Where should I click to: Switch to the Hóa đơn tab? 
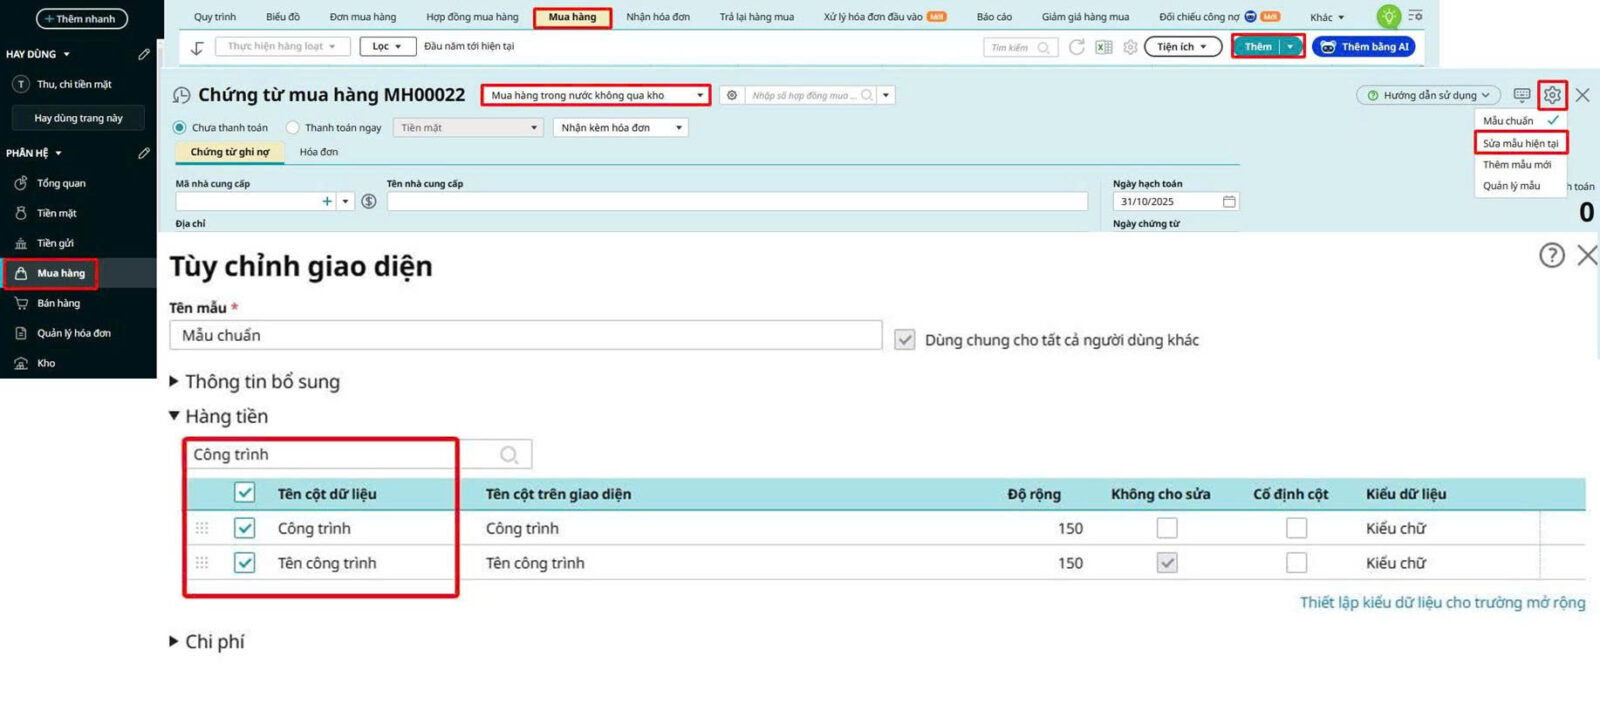coord(318,152)
